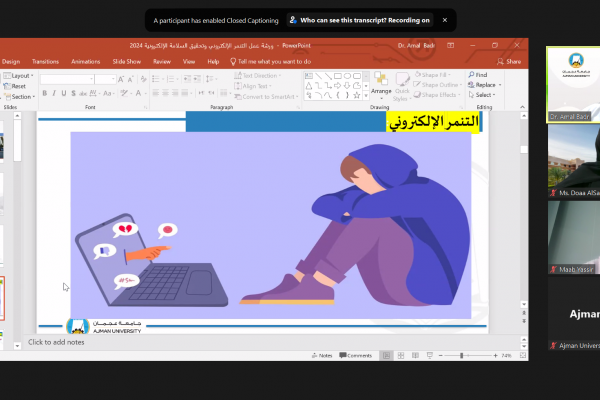Open the Section dropdown
The width and height of the screenshot is (600, 400).
19,96
